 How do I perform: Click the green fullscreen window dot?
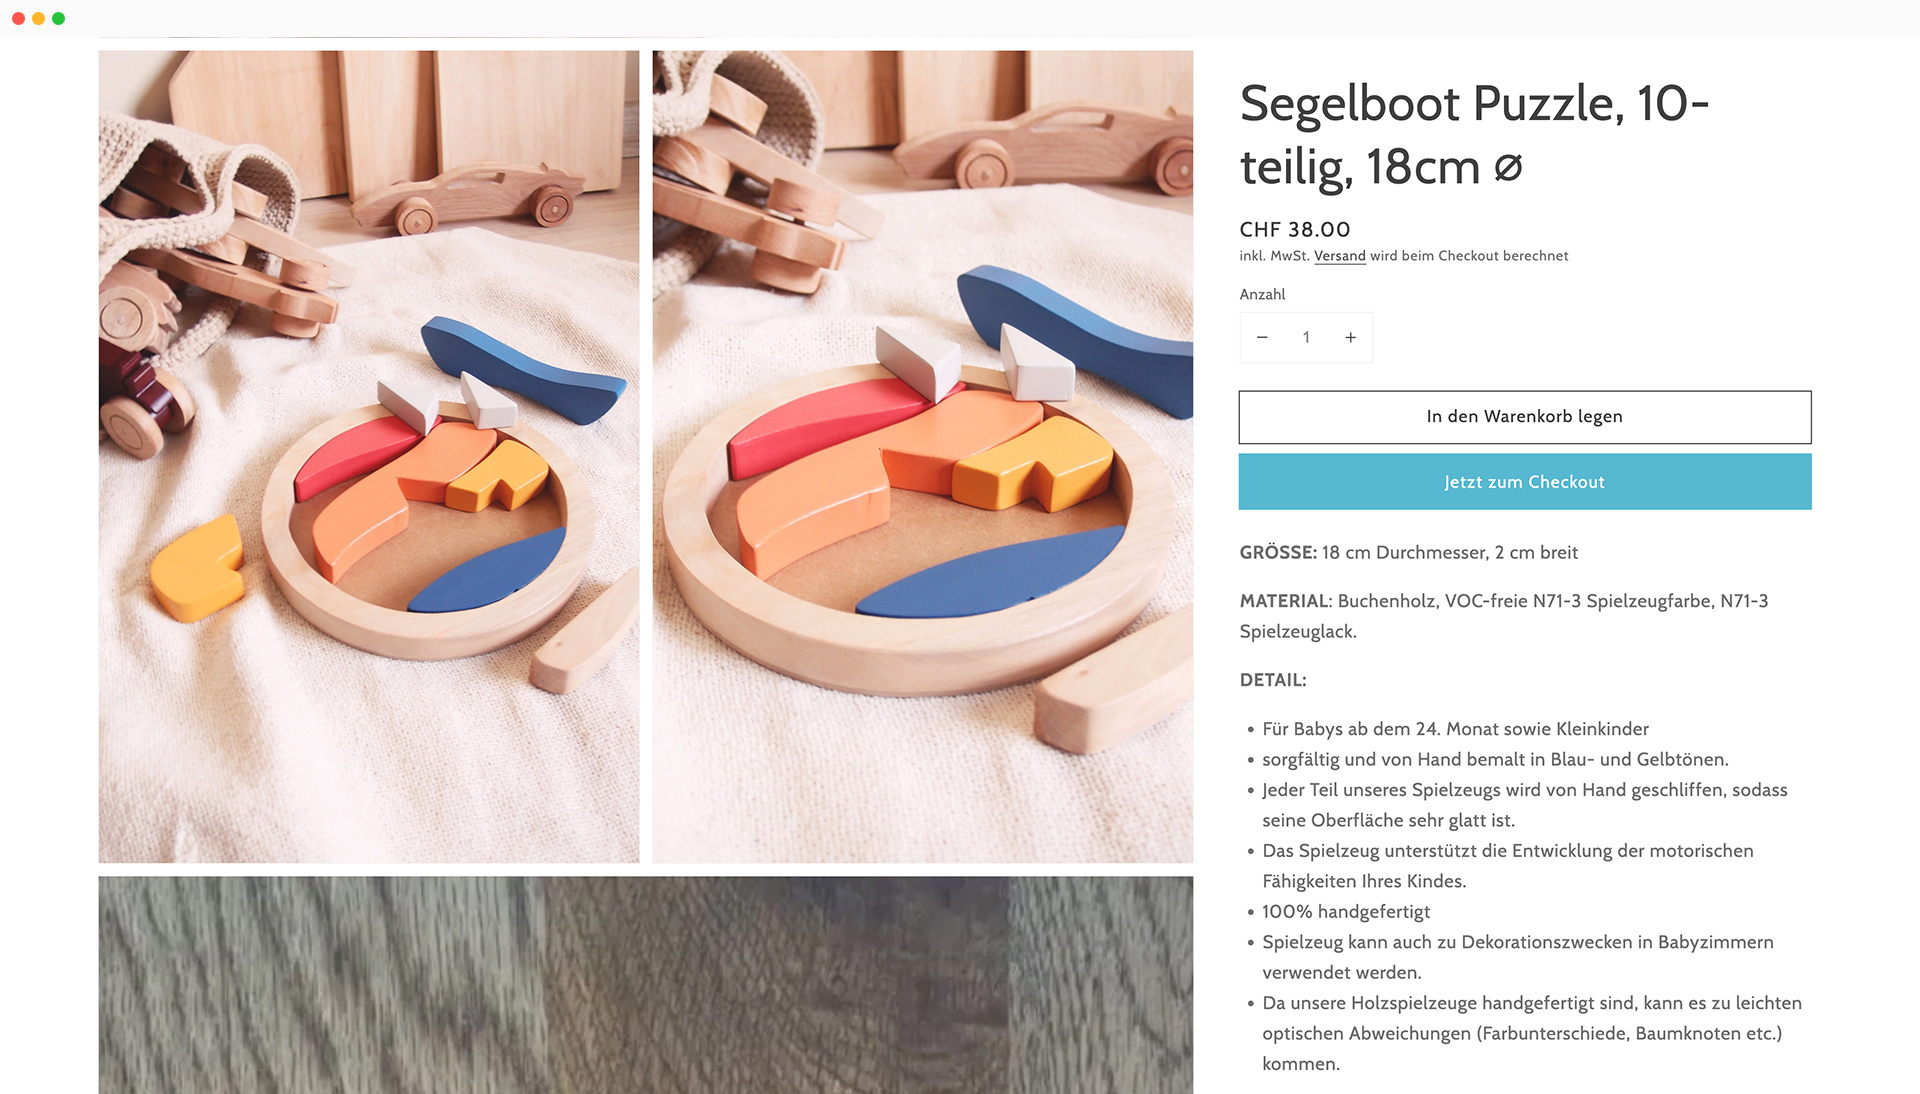point(58,18)
